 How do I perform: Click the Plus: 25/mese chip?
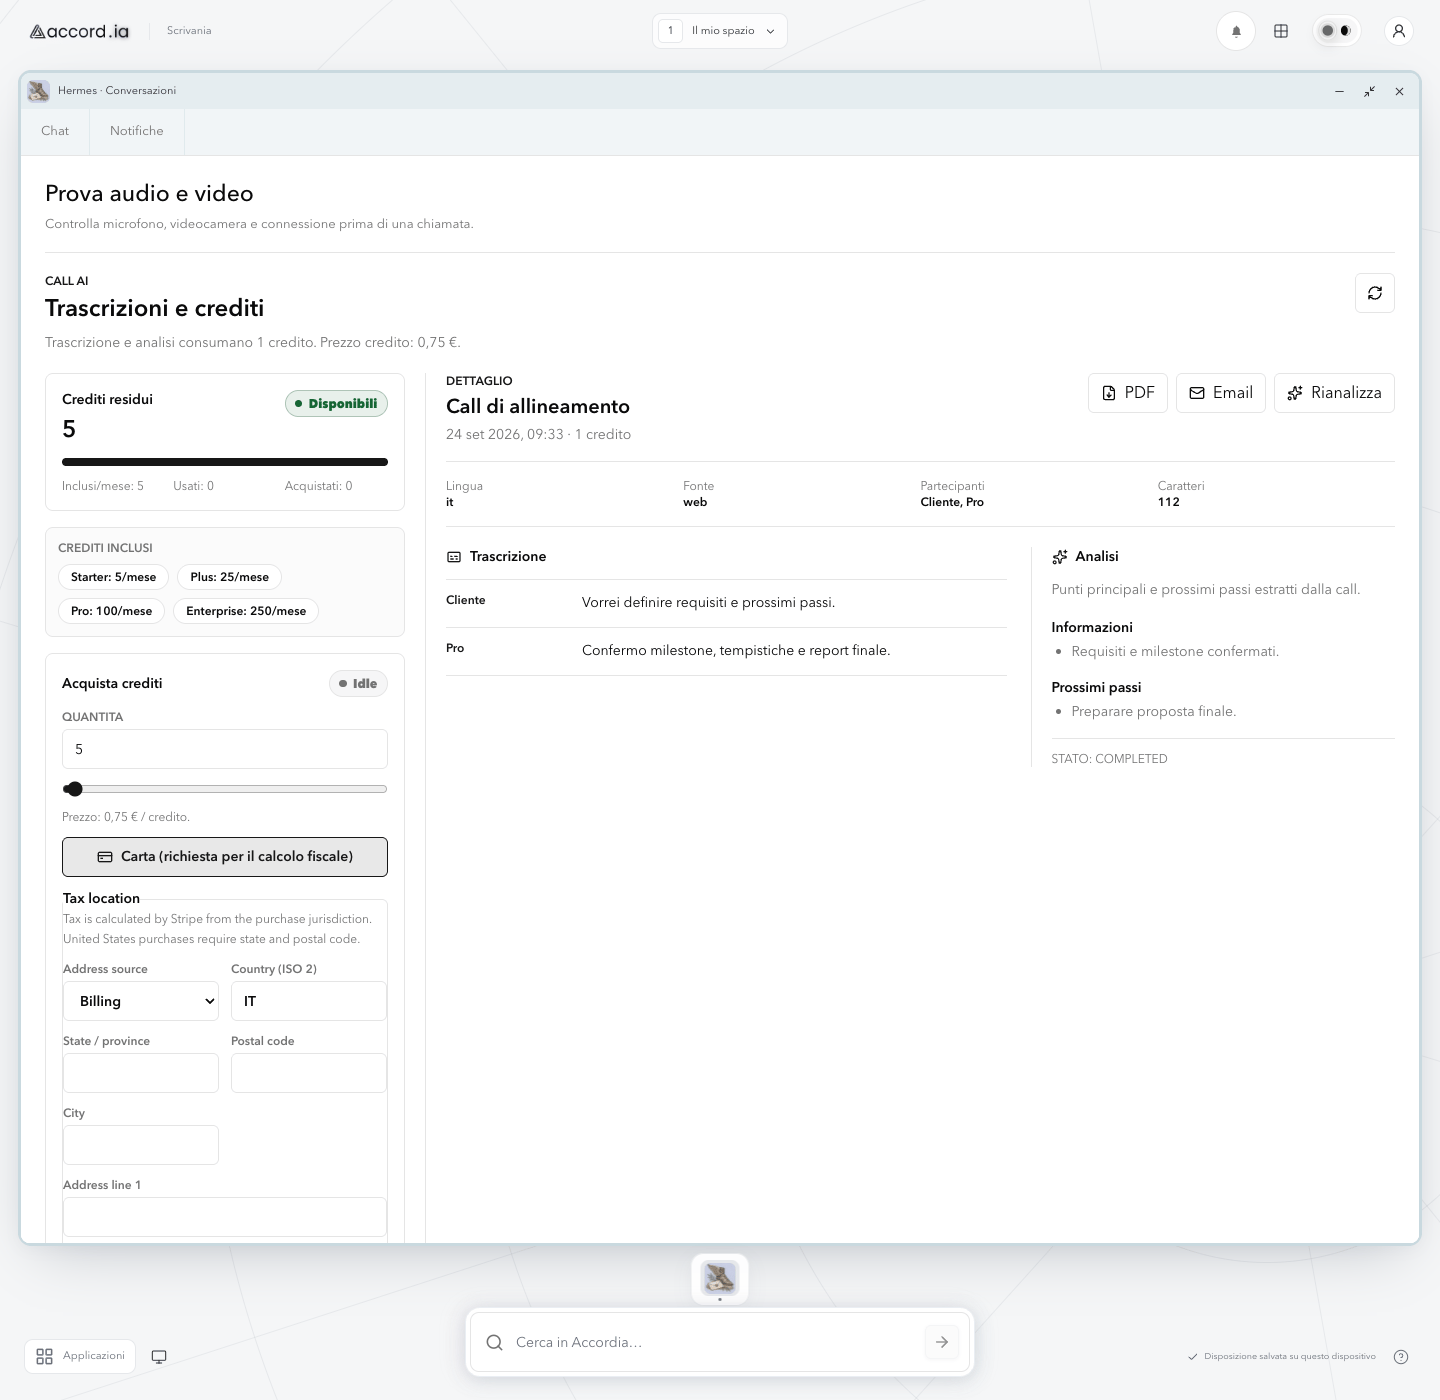[x=230, y=577]
